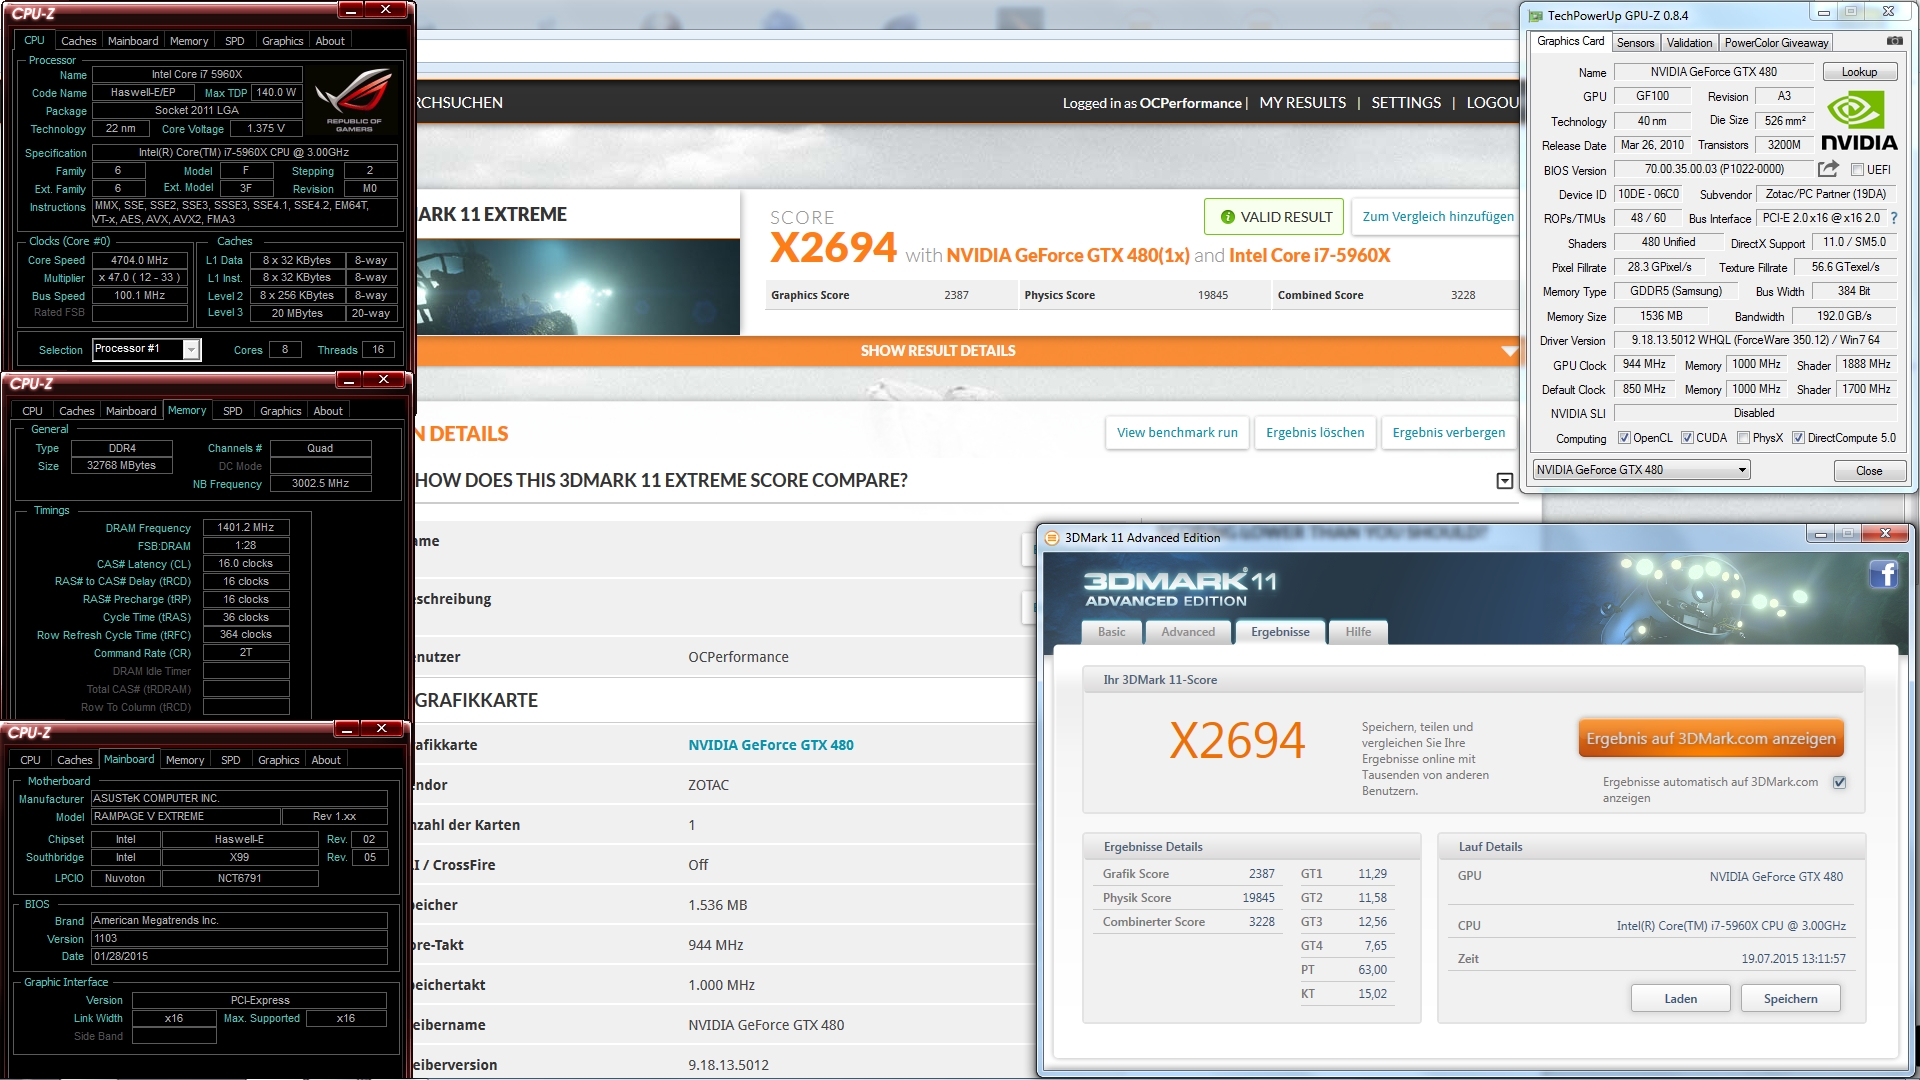
Task: Click the GPU-Z title bar app icon
Action: coord(1536,15)
